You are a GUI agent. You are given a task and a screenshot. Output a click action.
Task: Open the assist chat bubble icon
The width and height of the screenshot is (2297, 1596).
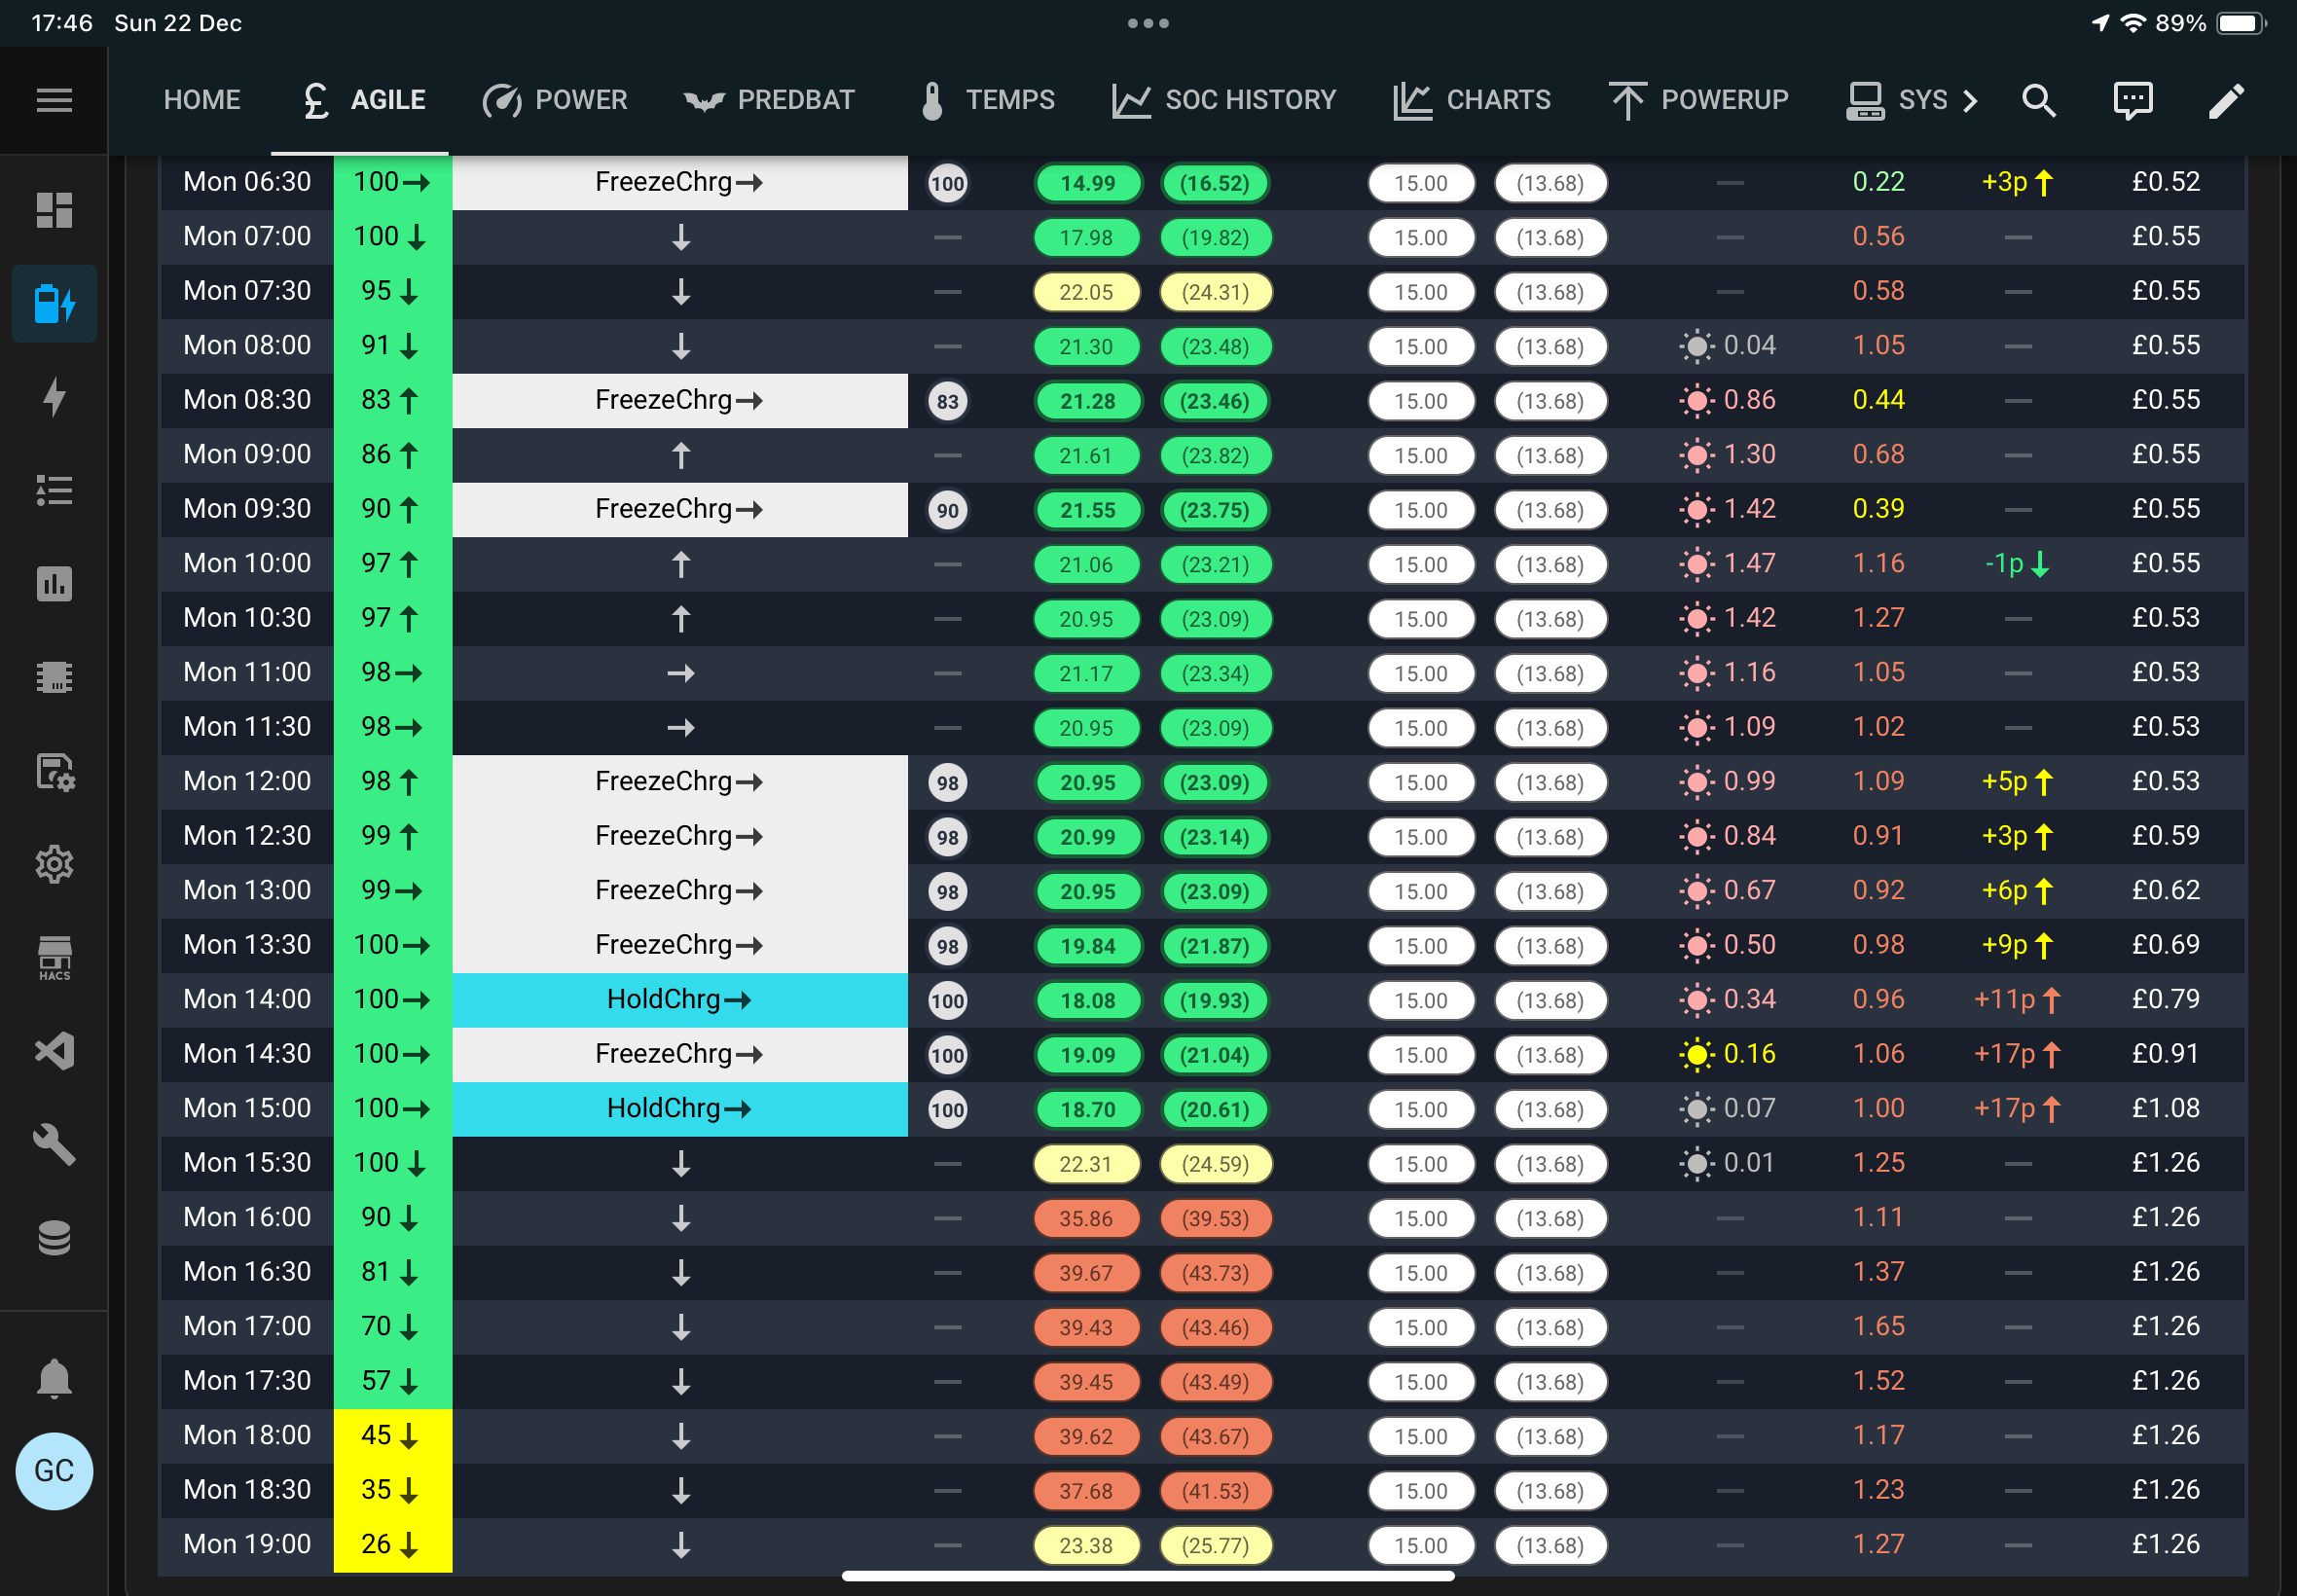tap(2132, 100)
